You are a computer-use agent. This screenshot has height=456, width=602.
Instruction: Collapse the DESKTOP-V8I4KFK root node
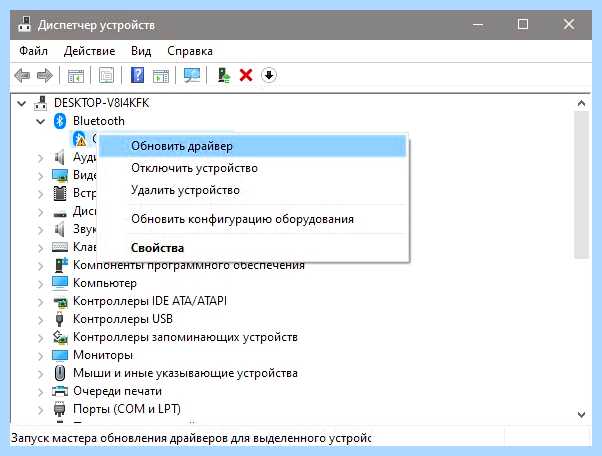pos(22,103)
